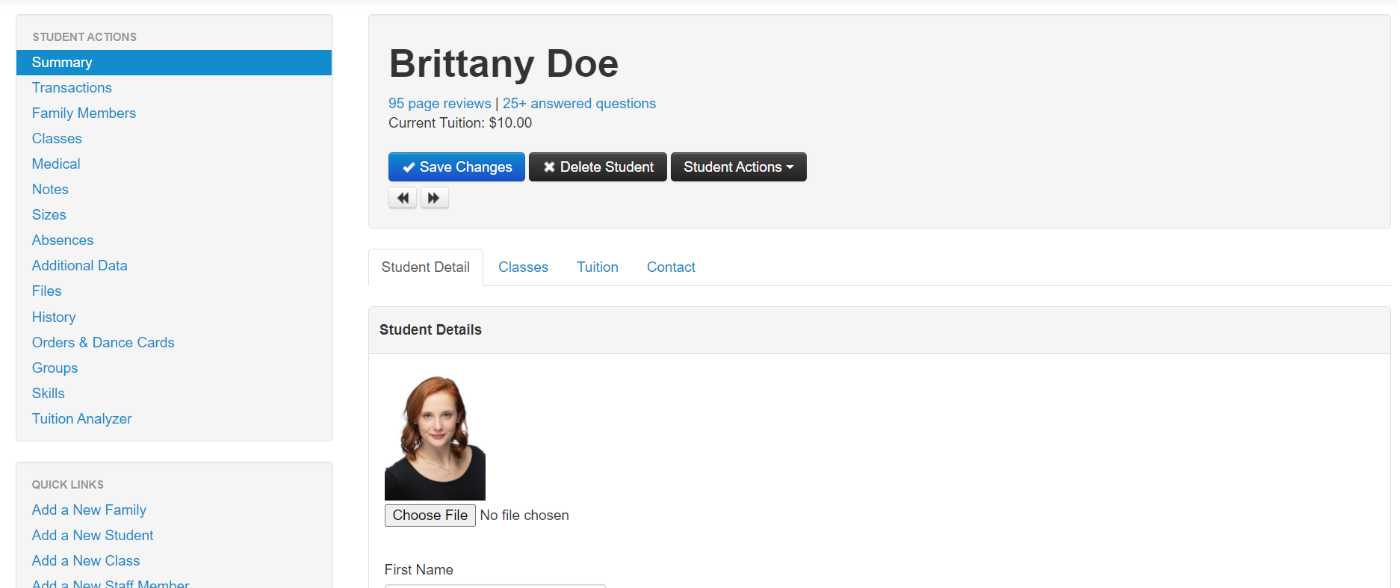This screenshot has width=1400, height=588.
Task: Click the Current Tuition: $10.00 text
Action: click(x=460, y=123)
